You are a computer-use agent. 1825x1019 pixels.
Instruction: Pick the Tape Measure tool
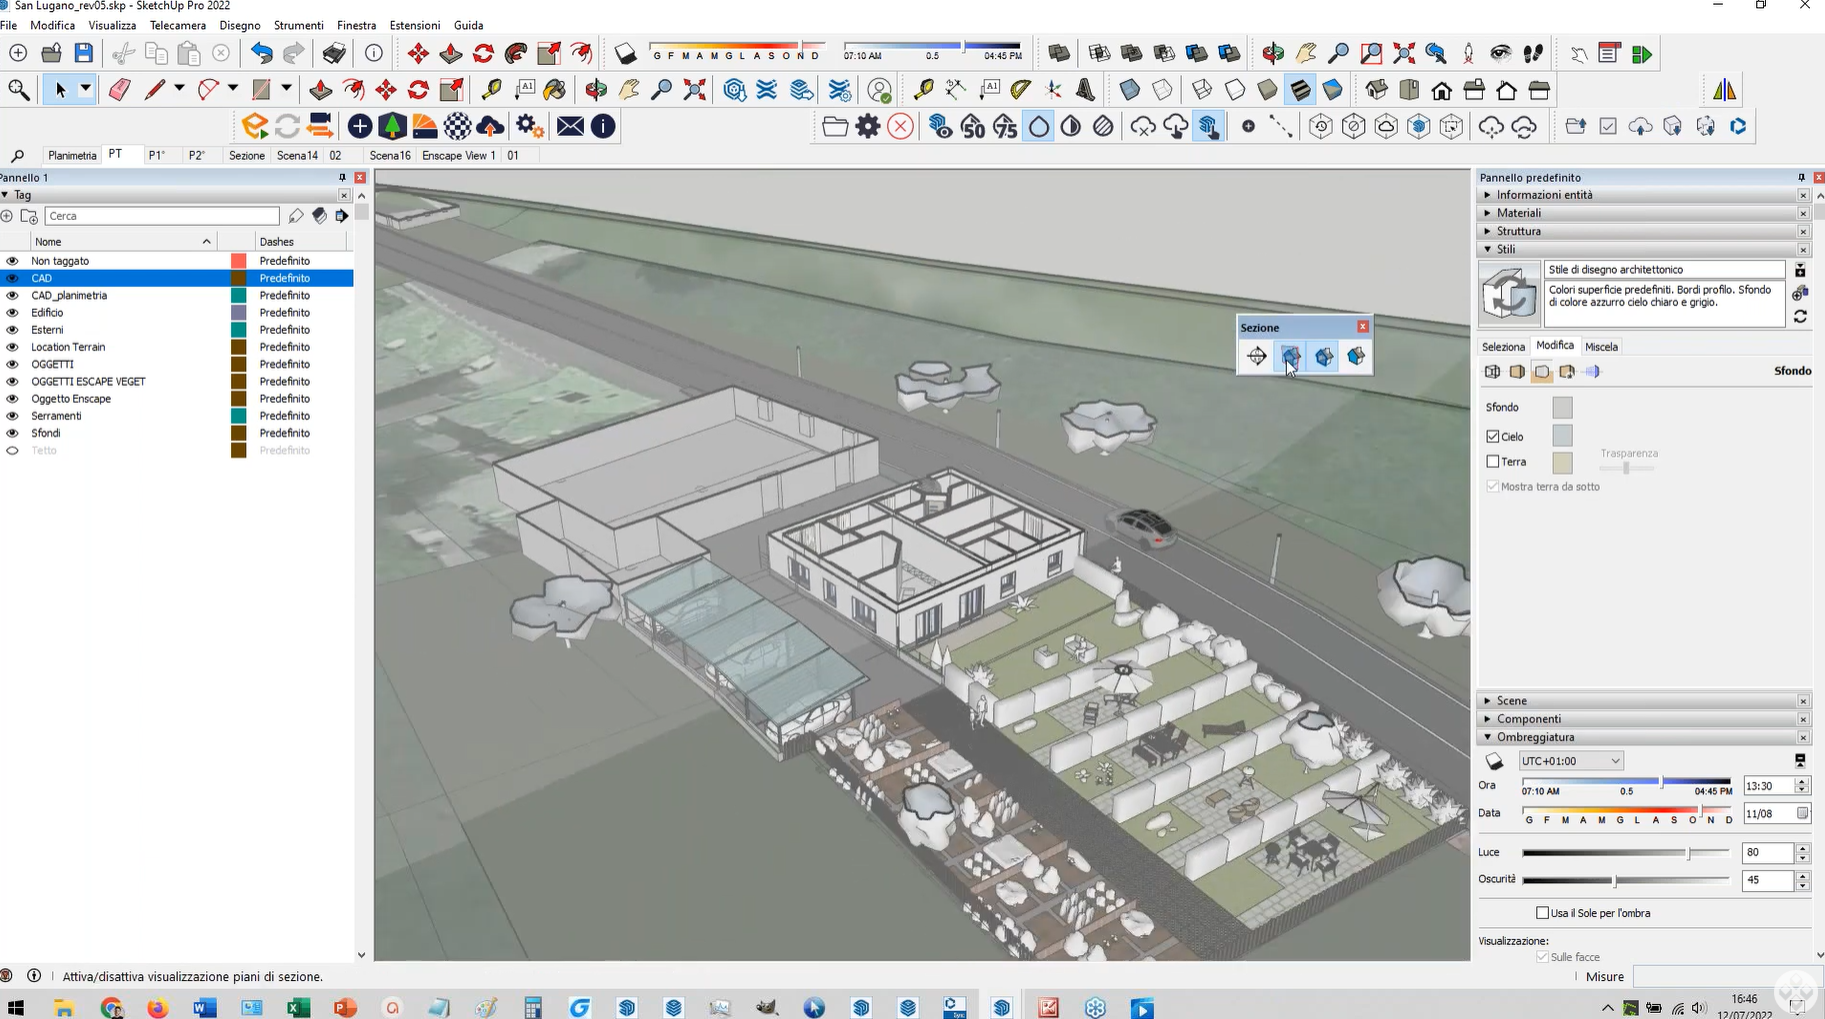tap(491, 90)
